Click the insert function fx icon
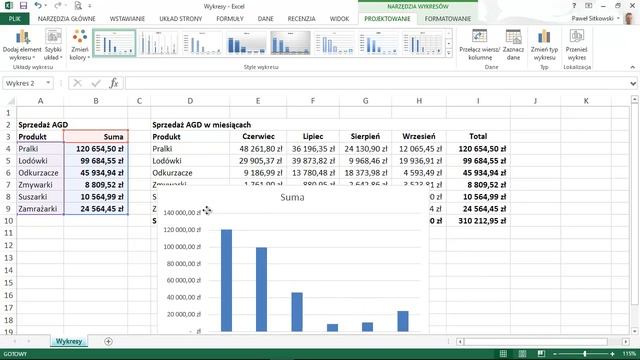This screenshot has height=360, width=640. click(114, 83)
